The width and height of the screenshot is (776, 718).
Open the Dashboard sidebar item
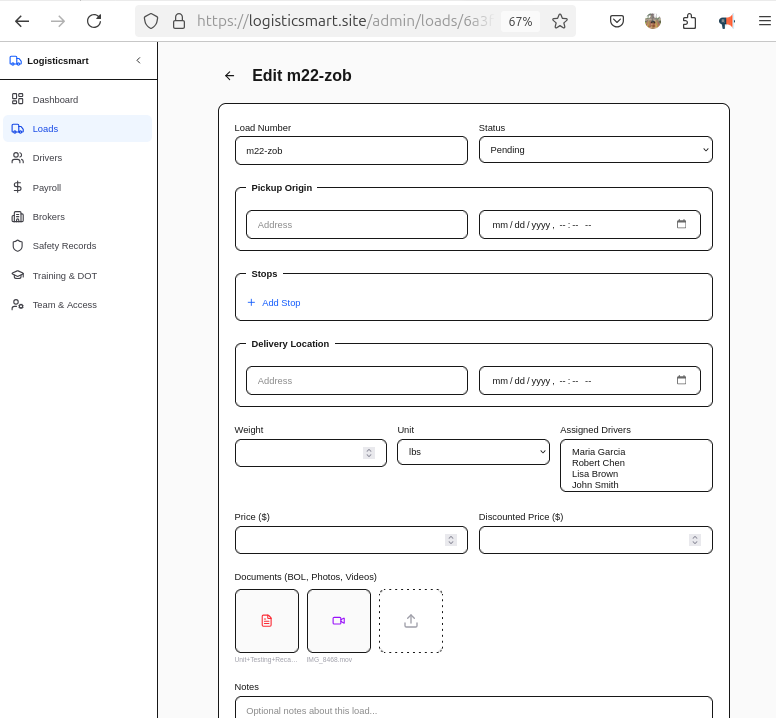point(77,99)
